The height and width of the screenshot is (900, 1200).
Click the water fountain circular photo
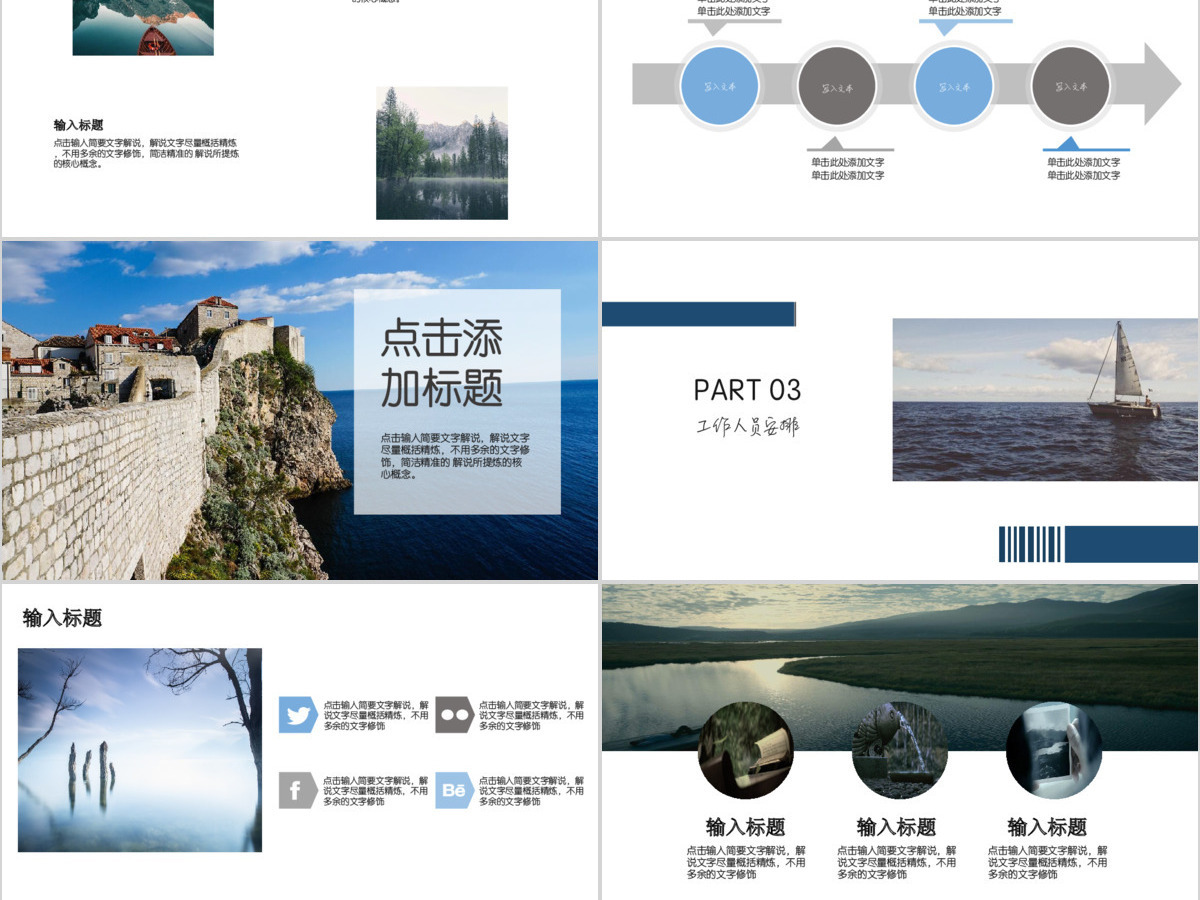(900, 750)
